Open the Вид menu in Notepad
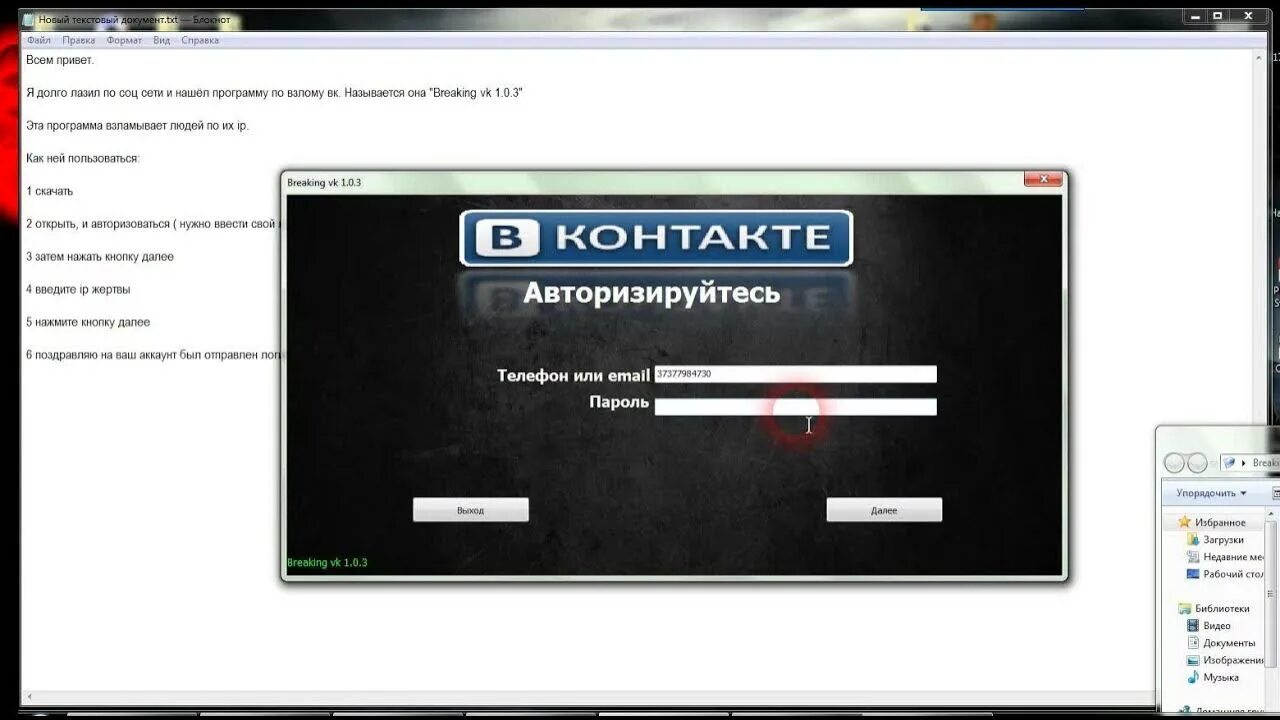 point(161,40)
